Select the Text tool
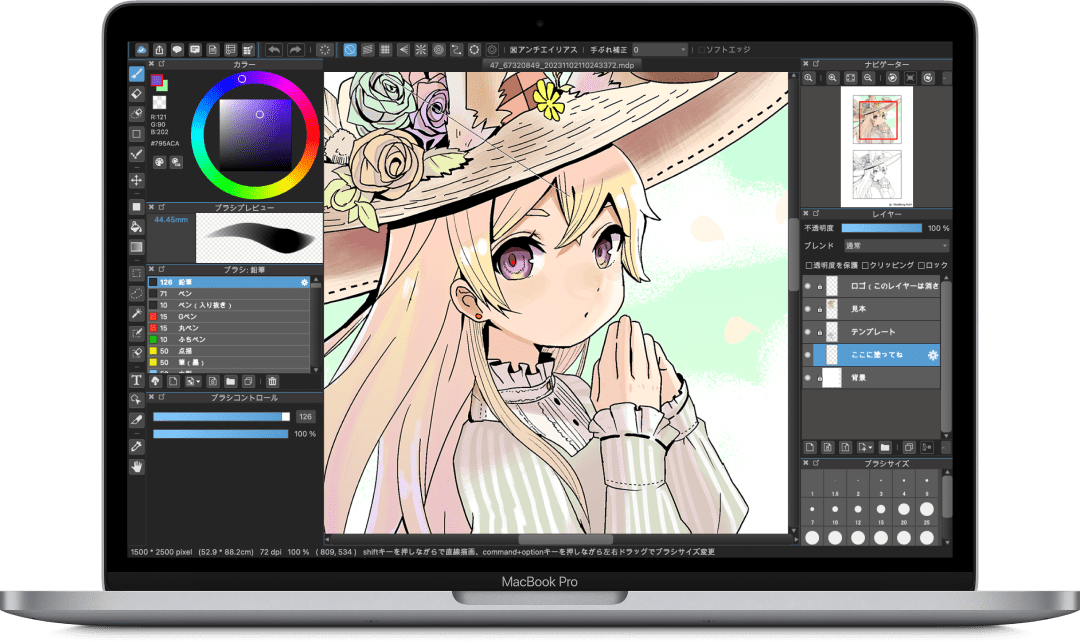The width and height of the screenshot is (1080, 643). 137,380
